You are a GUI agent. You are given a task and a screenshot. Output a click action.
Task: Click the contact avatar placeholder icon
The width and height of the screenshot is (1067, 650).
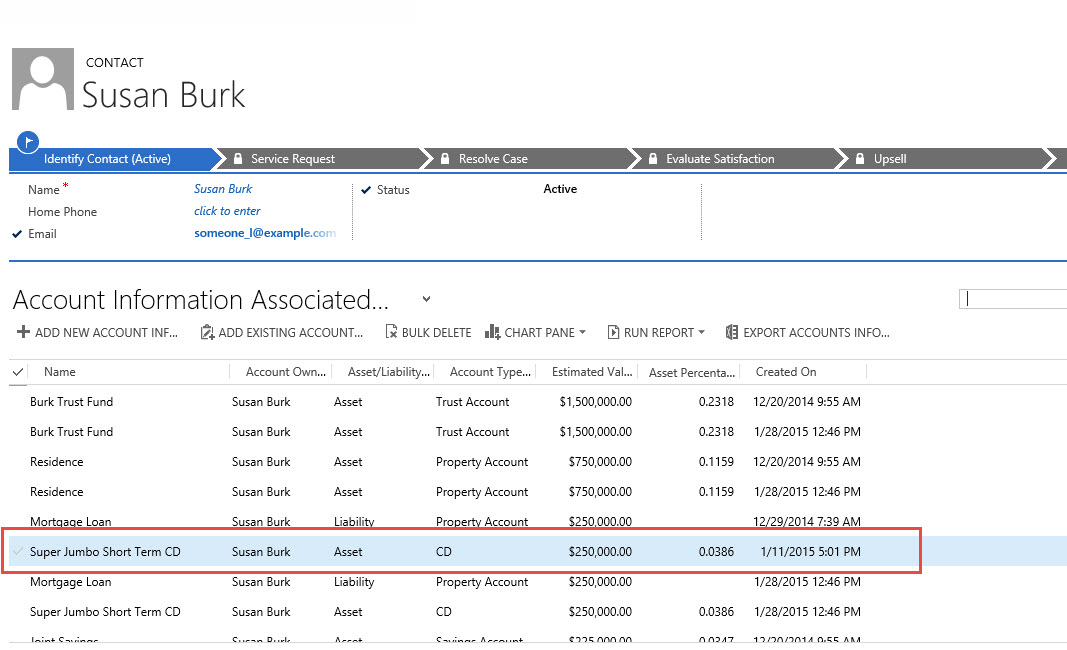tap(42, 80)
